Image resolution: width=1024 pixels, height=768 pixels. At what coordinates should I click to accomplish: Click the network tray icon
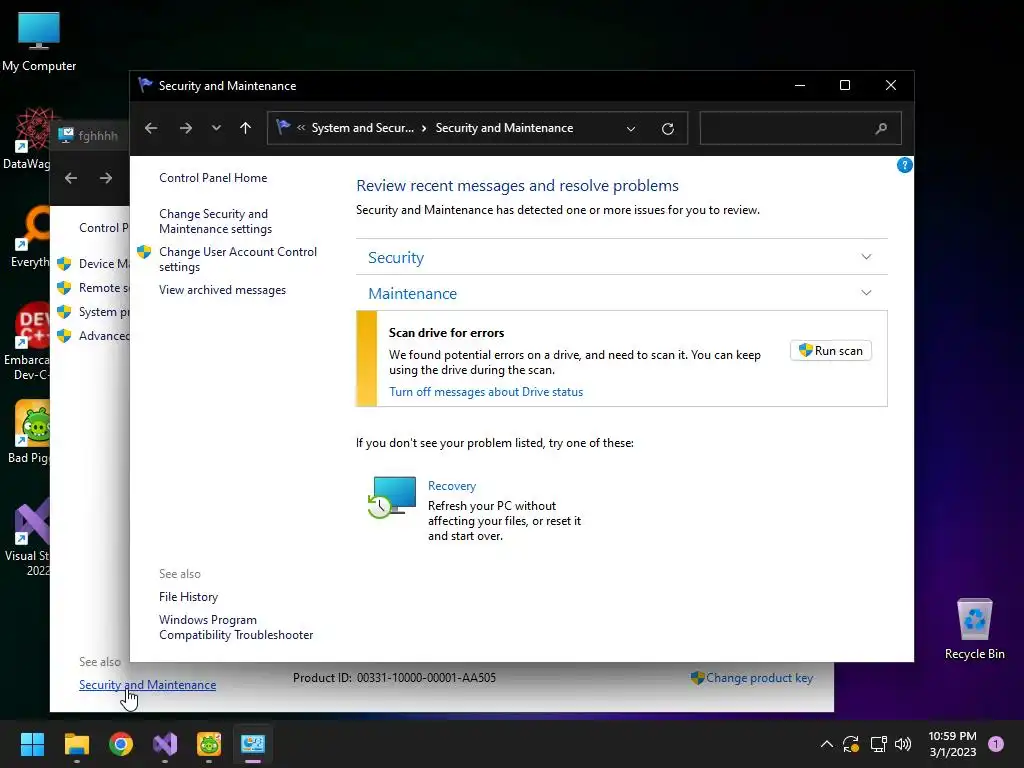[x=878, y=744]
